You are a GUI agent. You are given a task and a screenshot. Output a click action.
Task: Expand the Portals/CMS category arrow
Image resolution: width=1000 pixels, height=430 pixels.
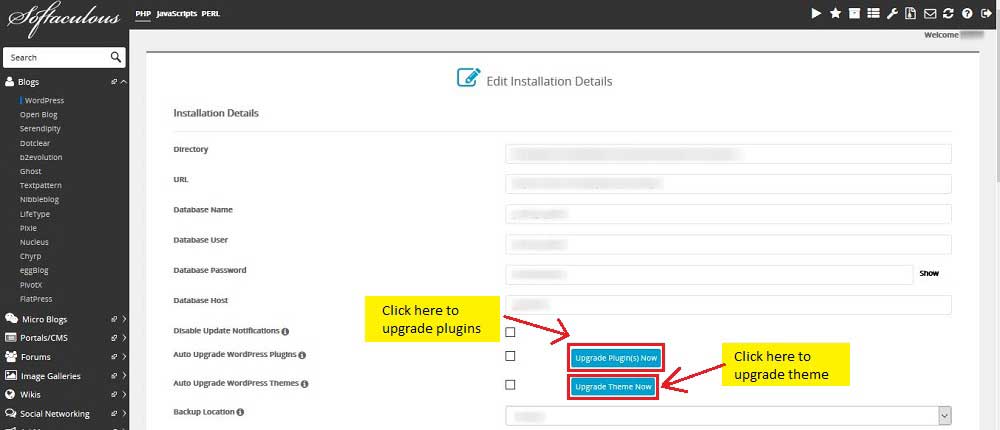(124, 337)
